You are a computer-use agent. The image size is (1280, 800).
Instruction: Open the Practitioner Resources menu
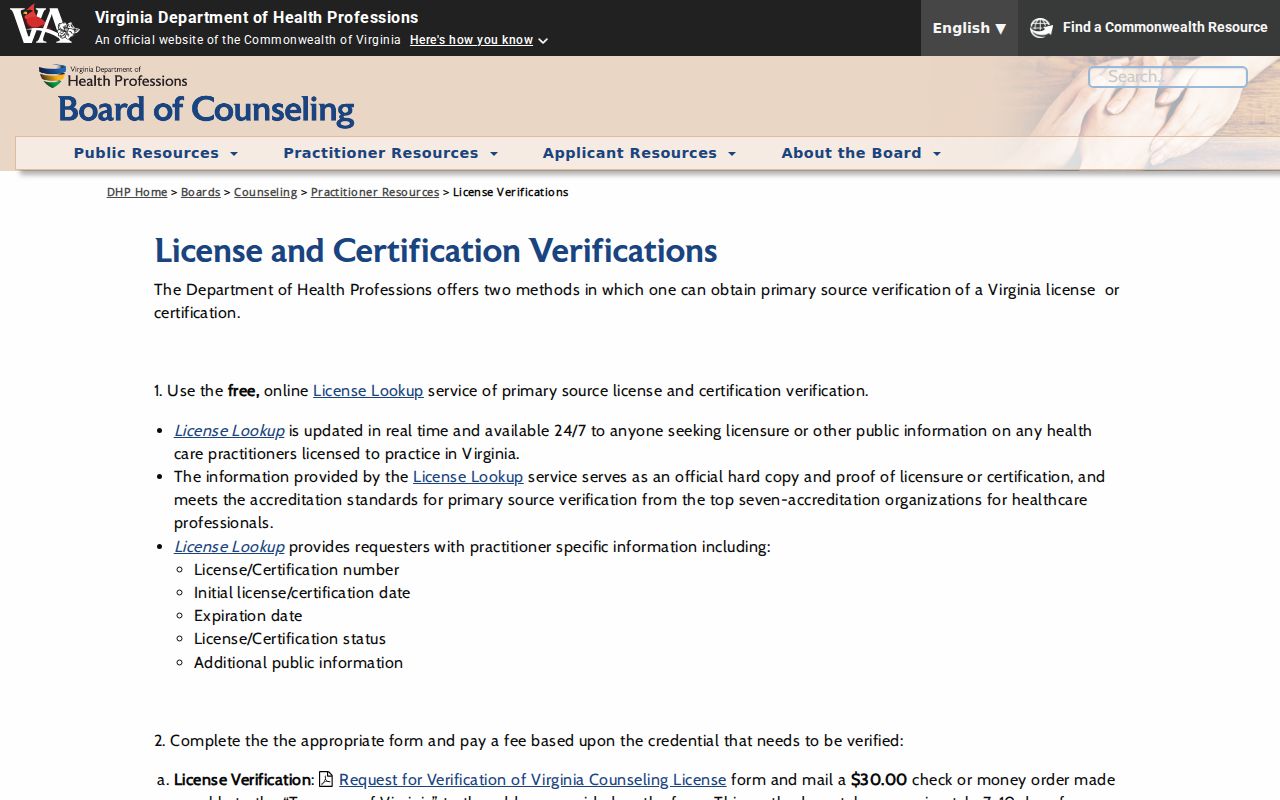(390, 153)
